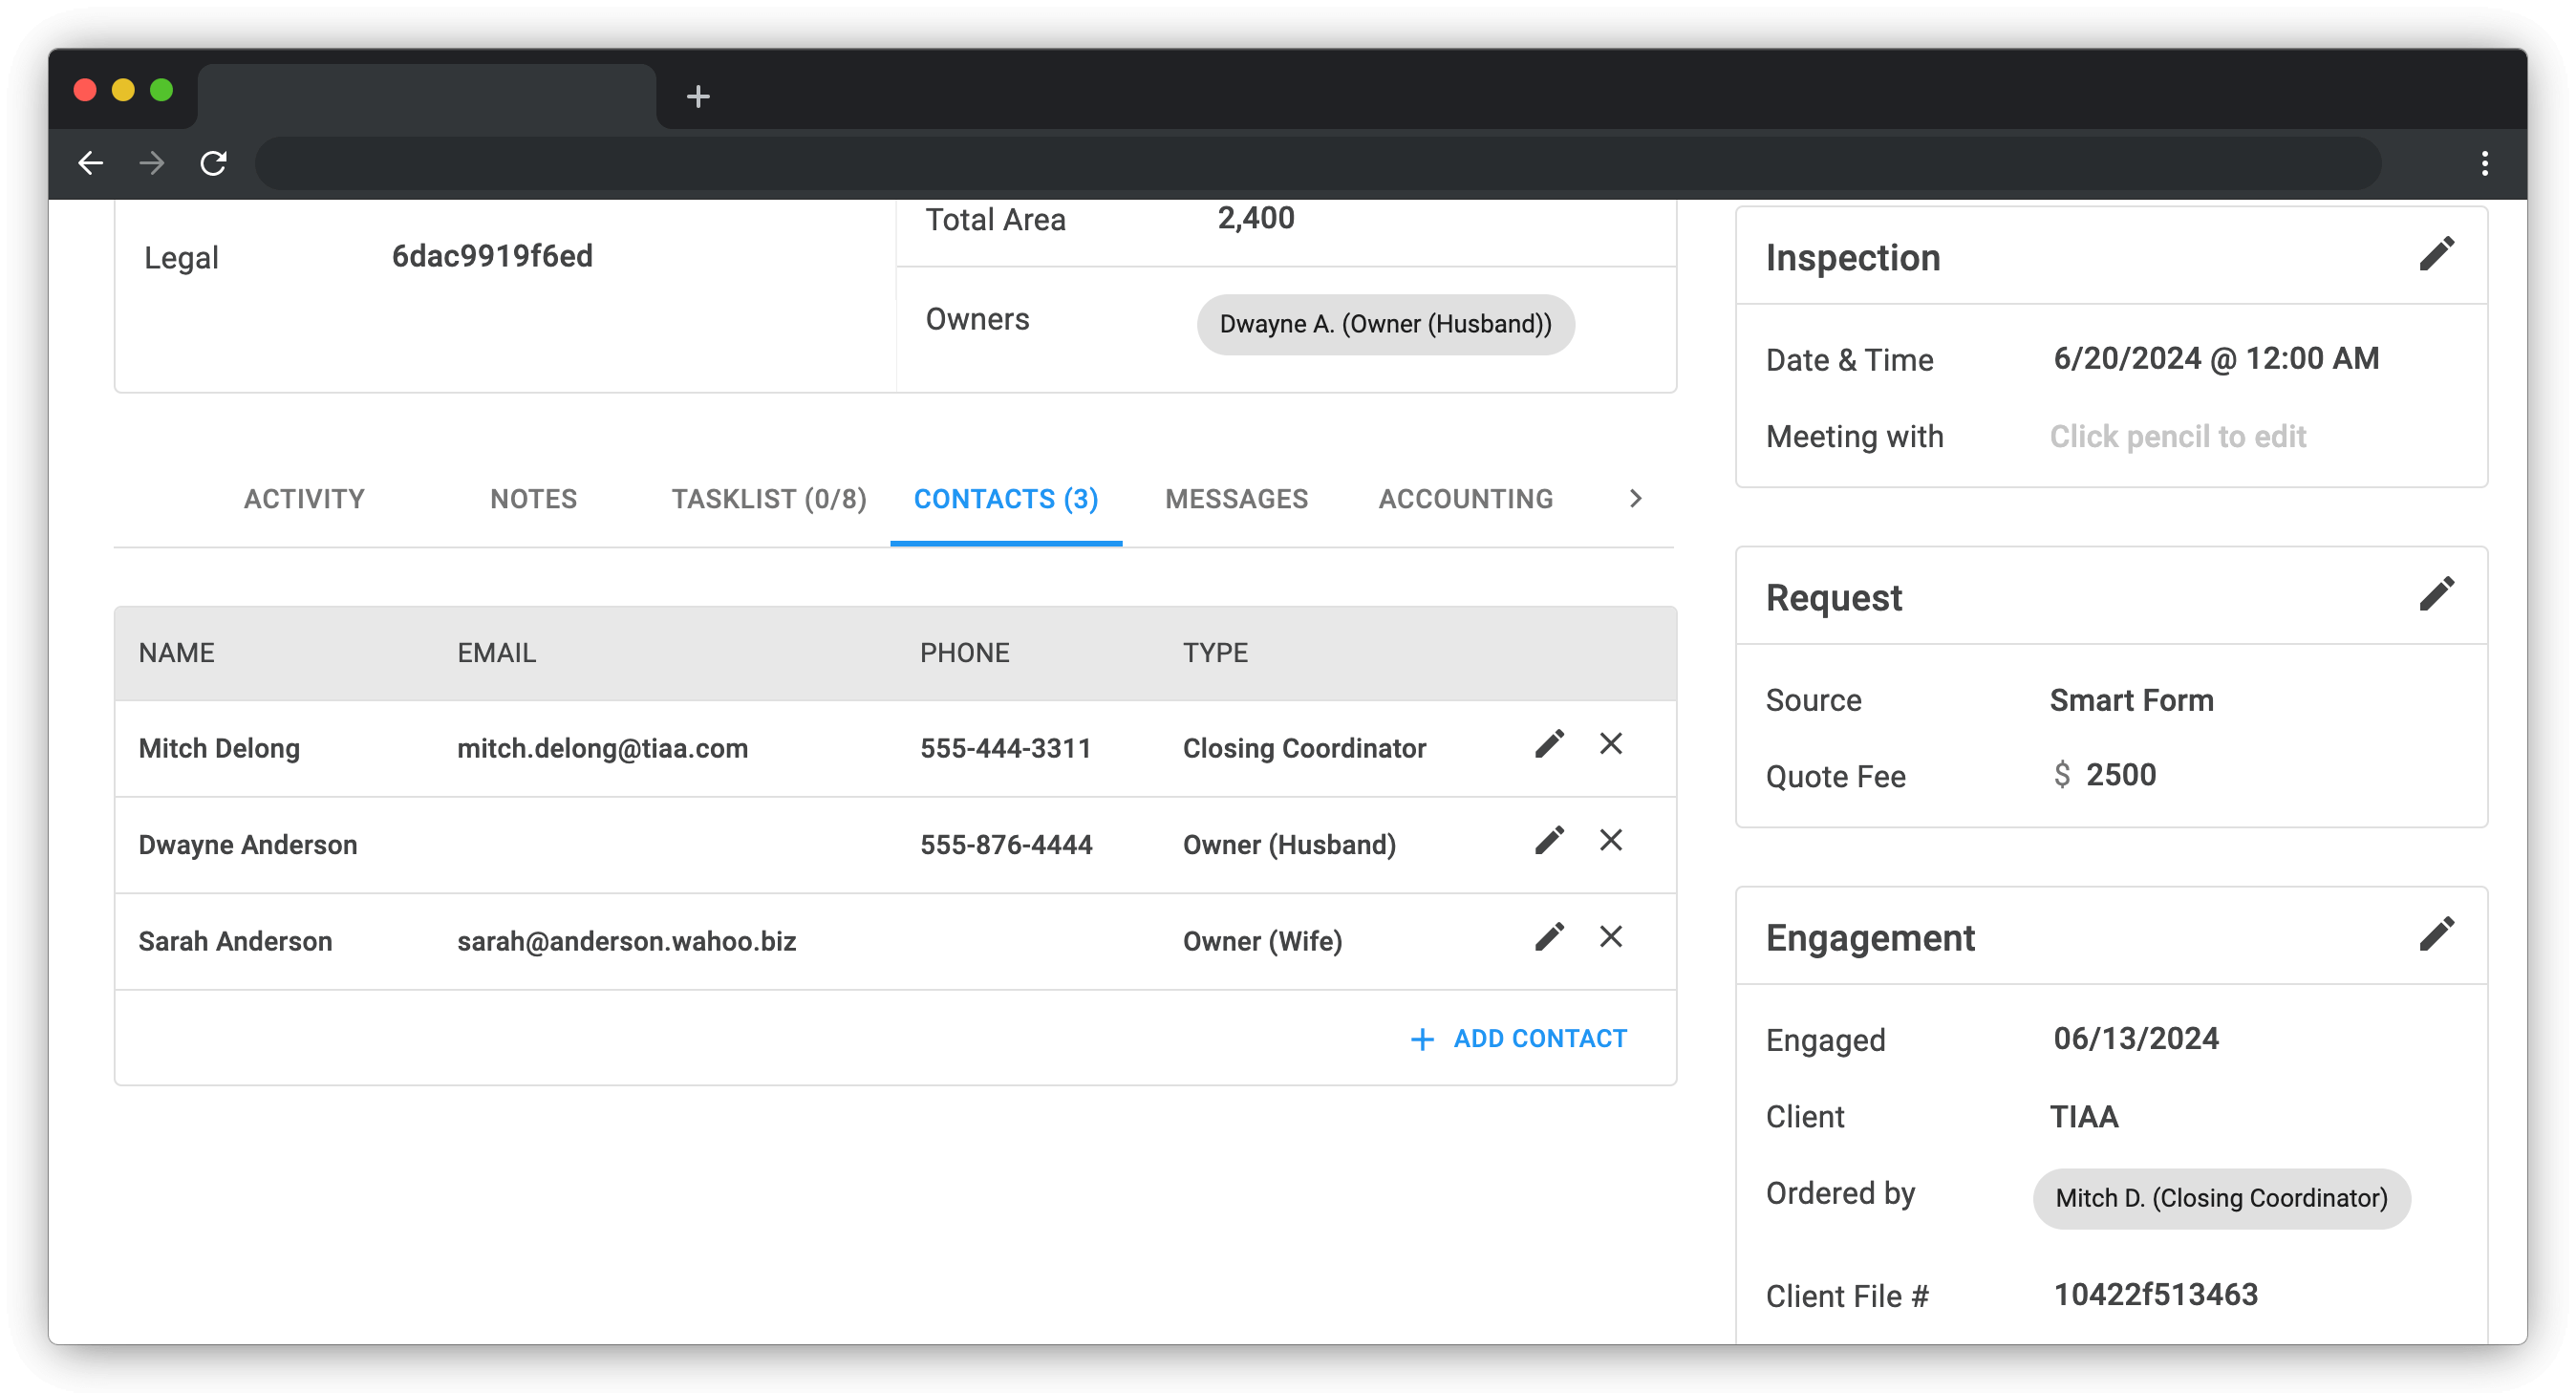
Task: Select the Messages tab
Action: coord(1236,499)
